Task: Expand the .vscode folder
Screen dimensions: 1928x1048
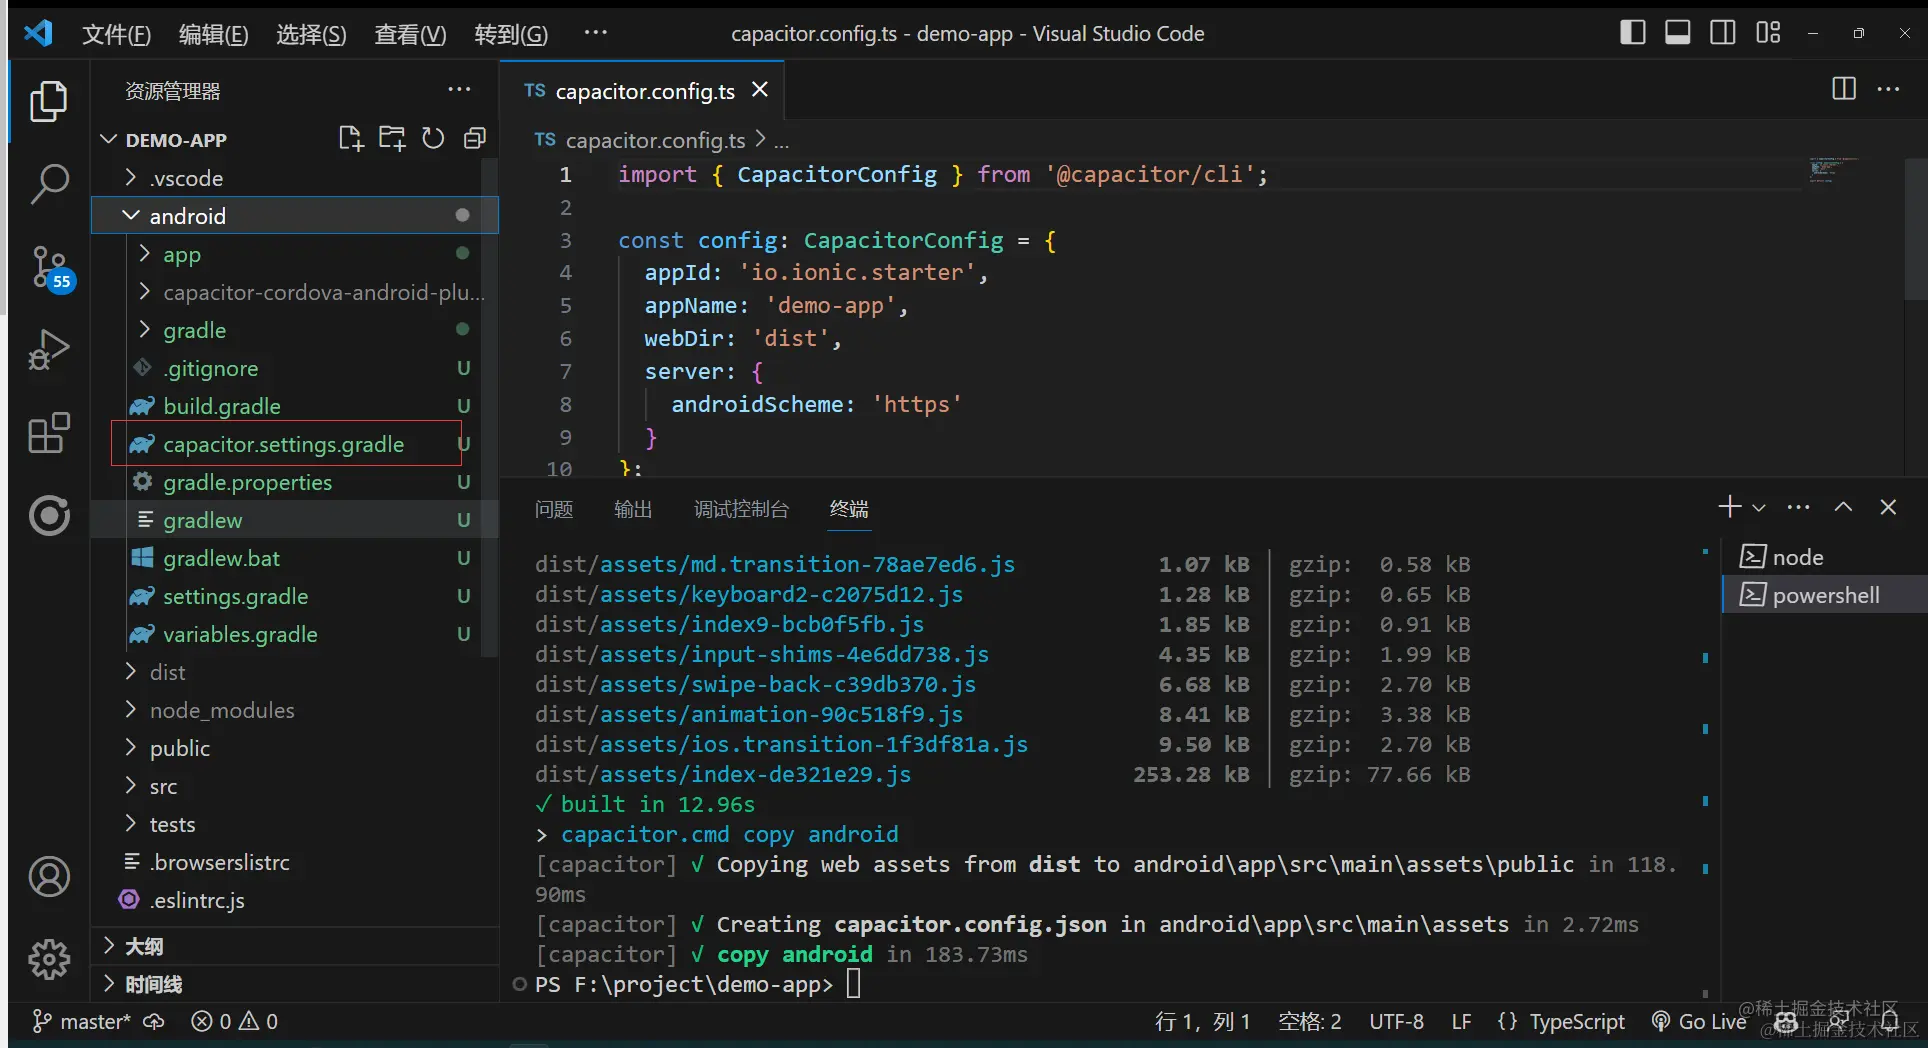Action: [130, 177]
